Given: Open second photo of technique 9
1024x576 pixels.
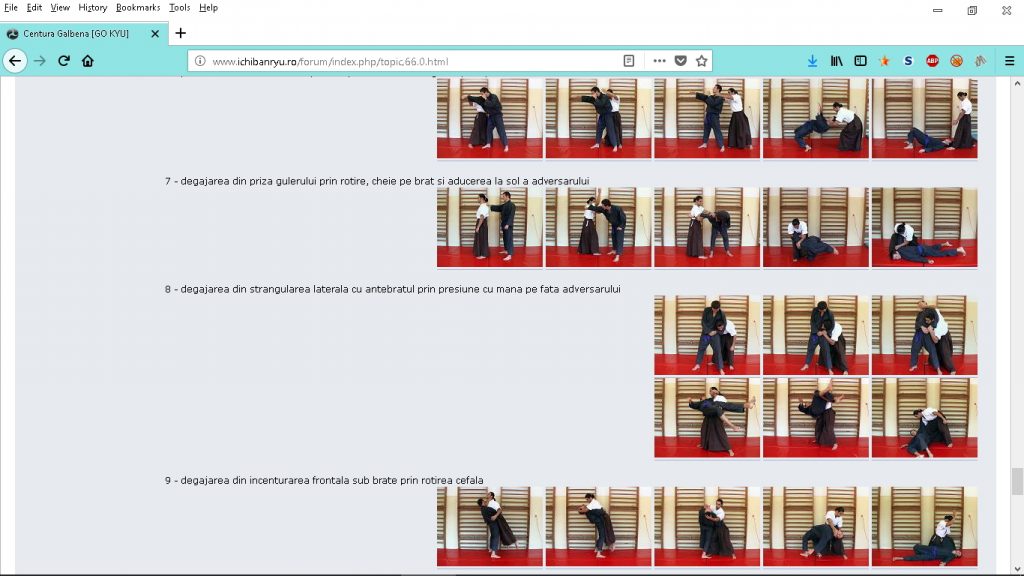Looking at the screenshot, I should 598,526.
